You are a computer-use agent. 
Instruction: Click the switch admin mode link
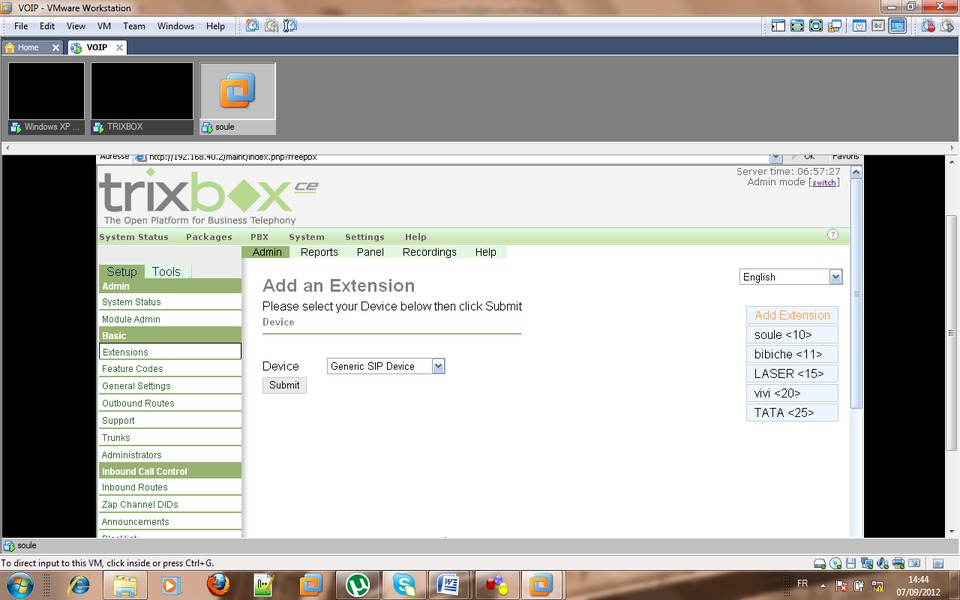[x=823, y=182]
